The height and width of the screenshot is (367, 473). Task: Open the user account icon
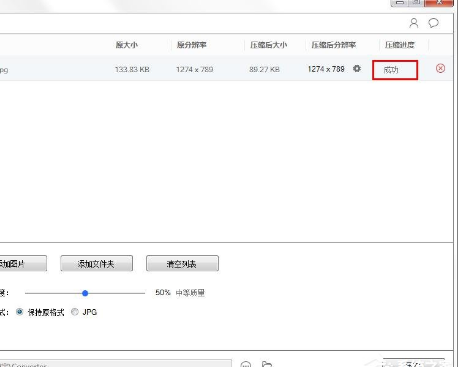pyautogui.click(x=414, y=23)
